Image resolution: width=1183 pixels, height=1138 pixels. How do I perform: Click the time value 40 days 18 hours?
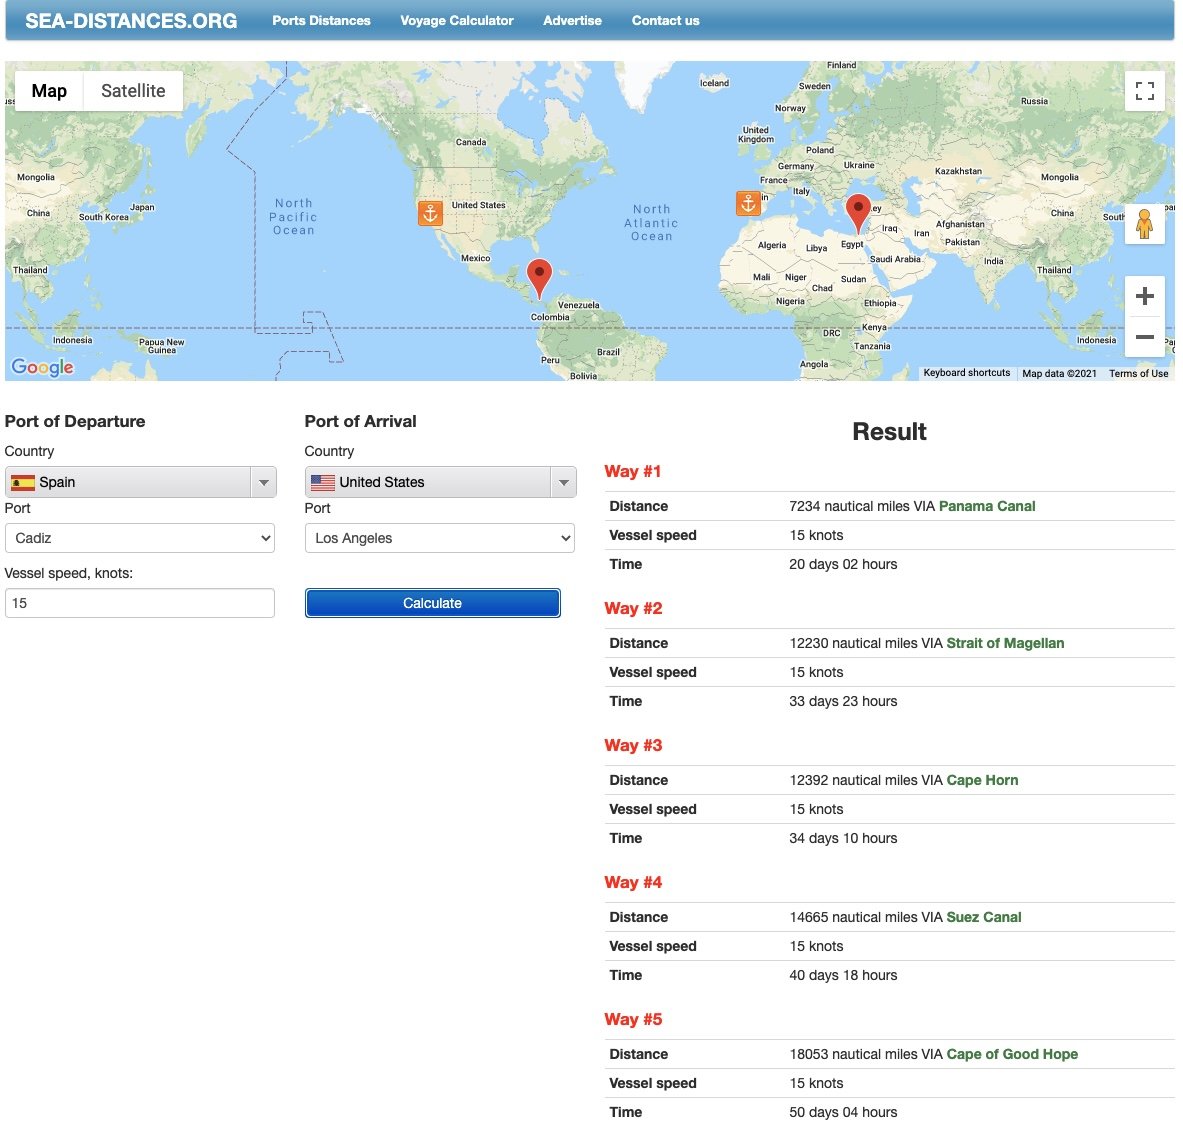point(843,975)
